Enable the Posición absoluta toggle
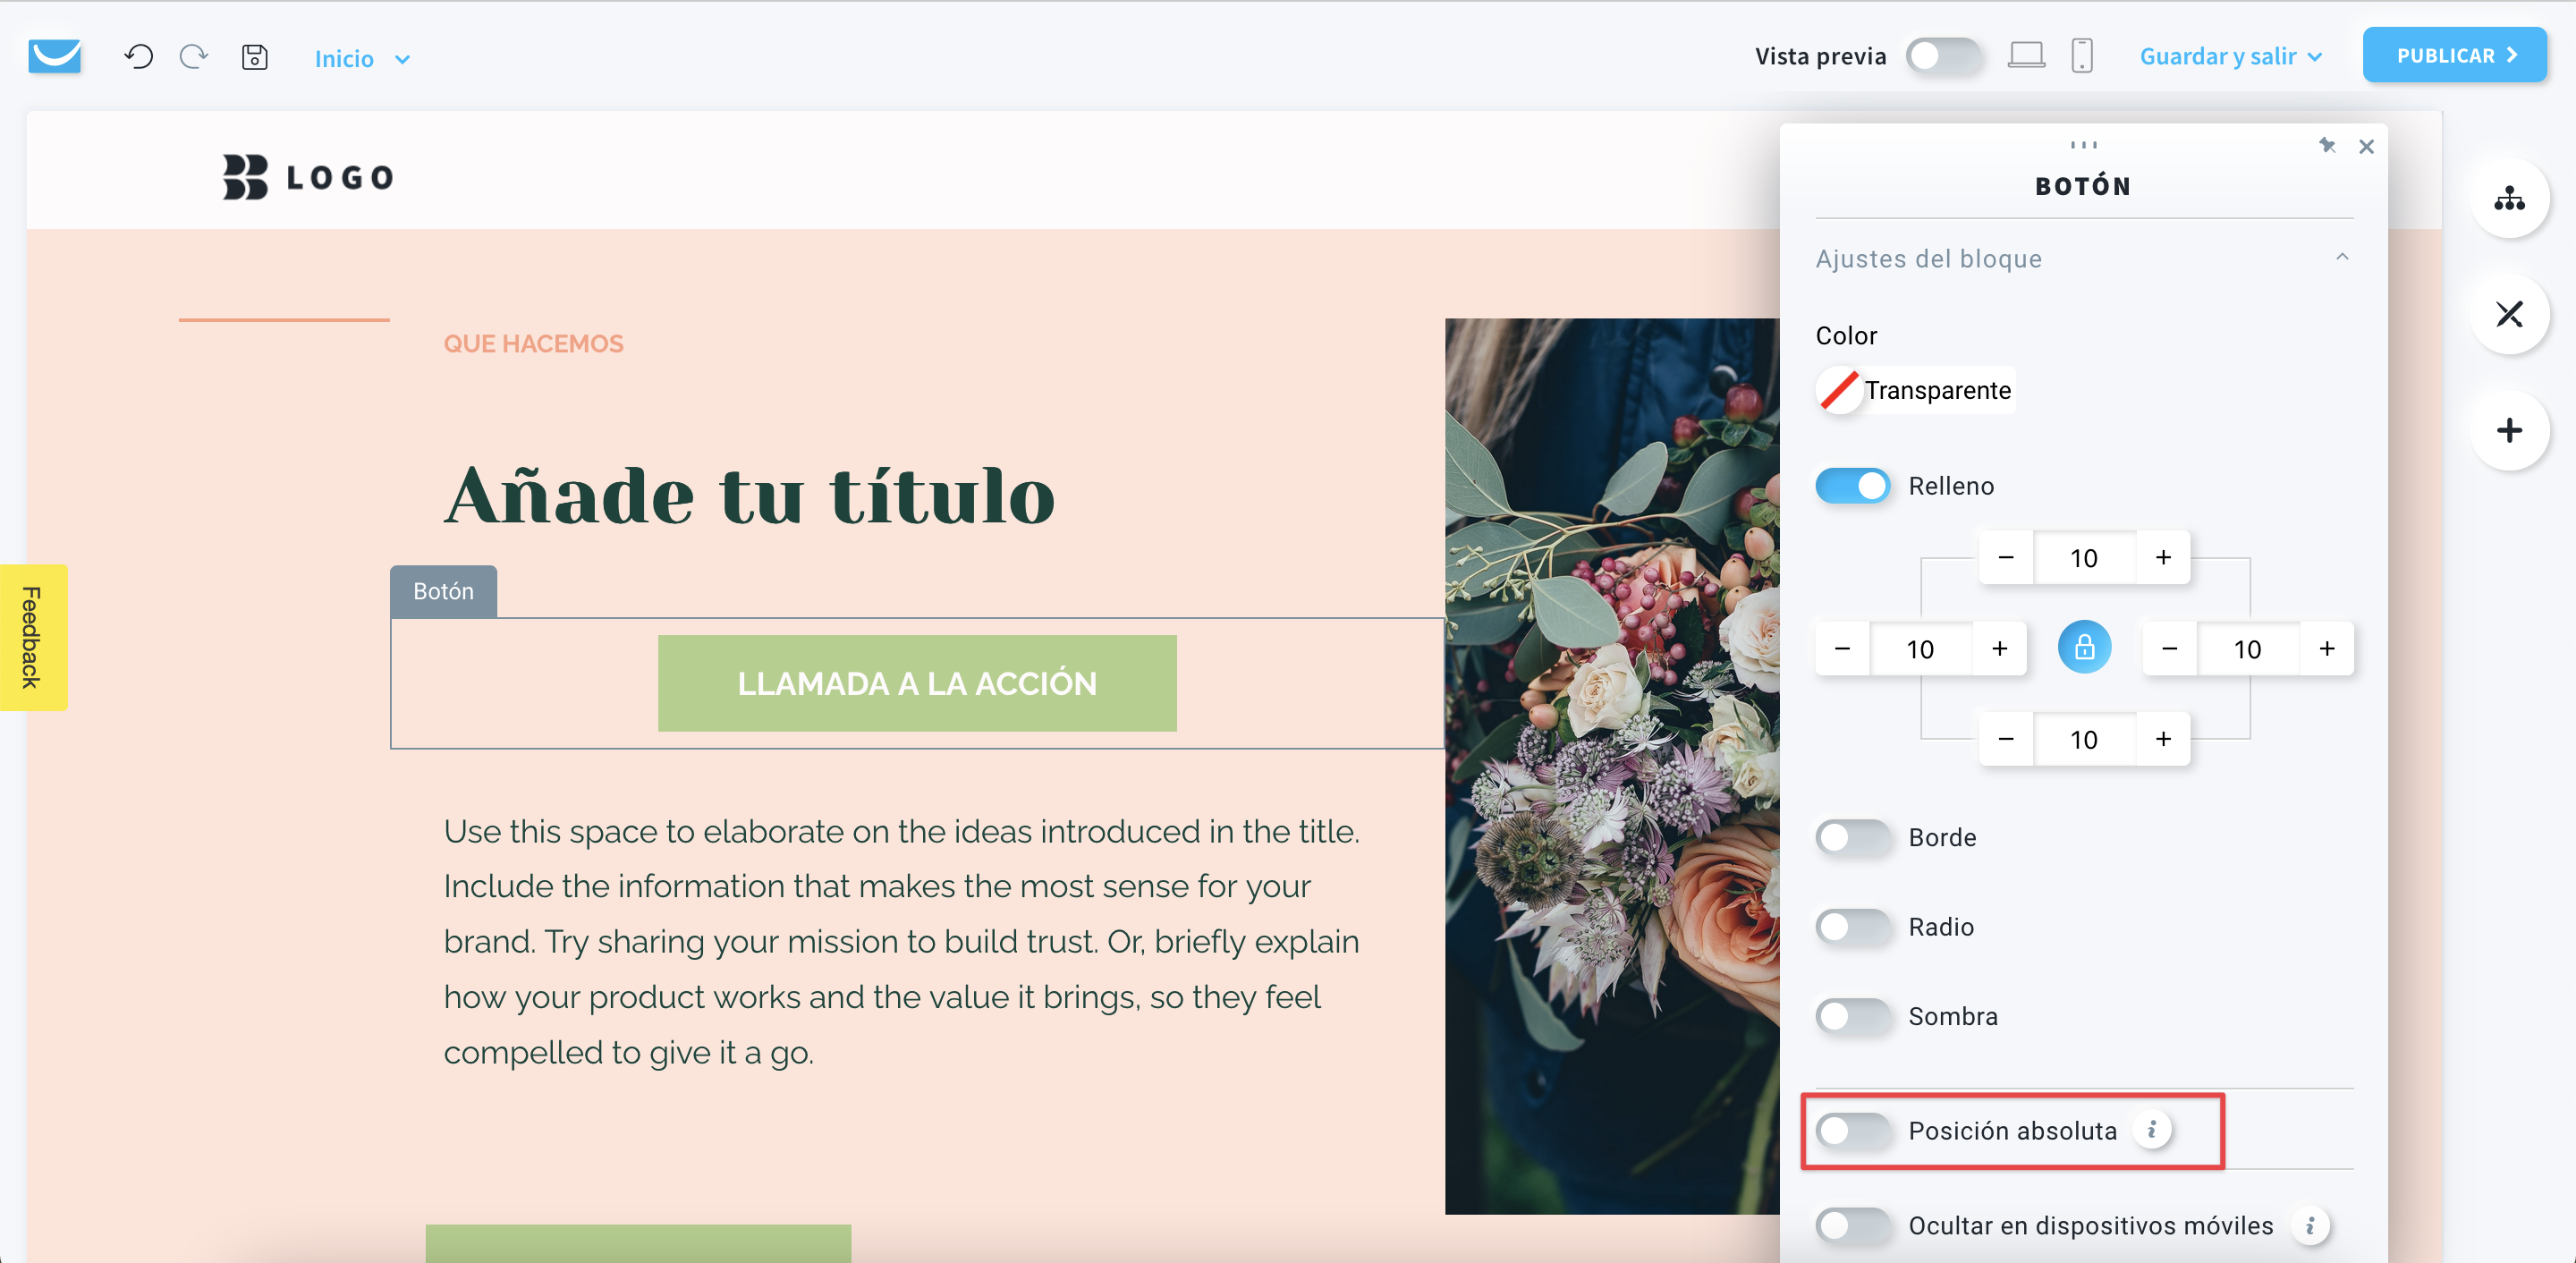 [x=1852, y=1131]
